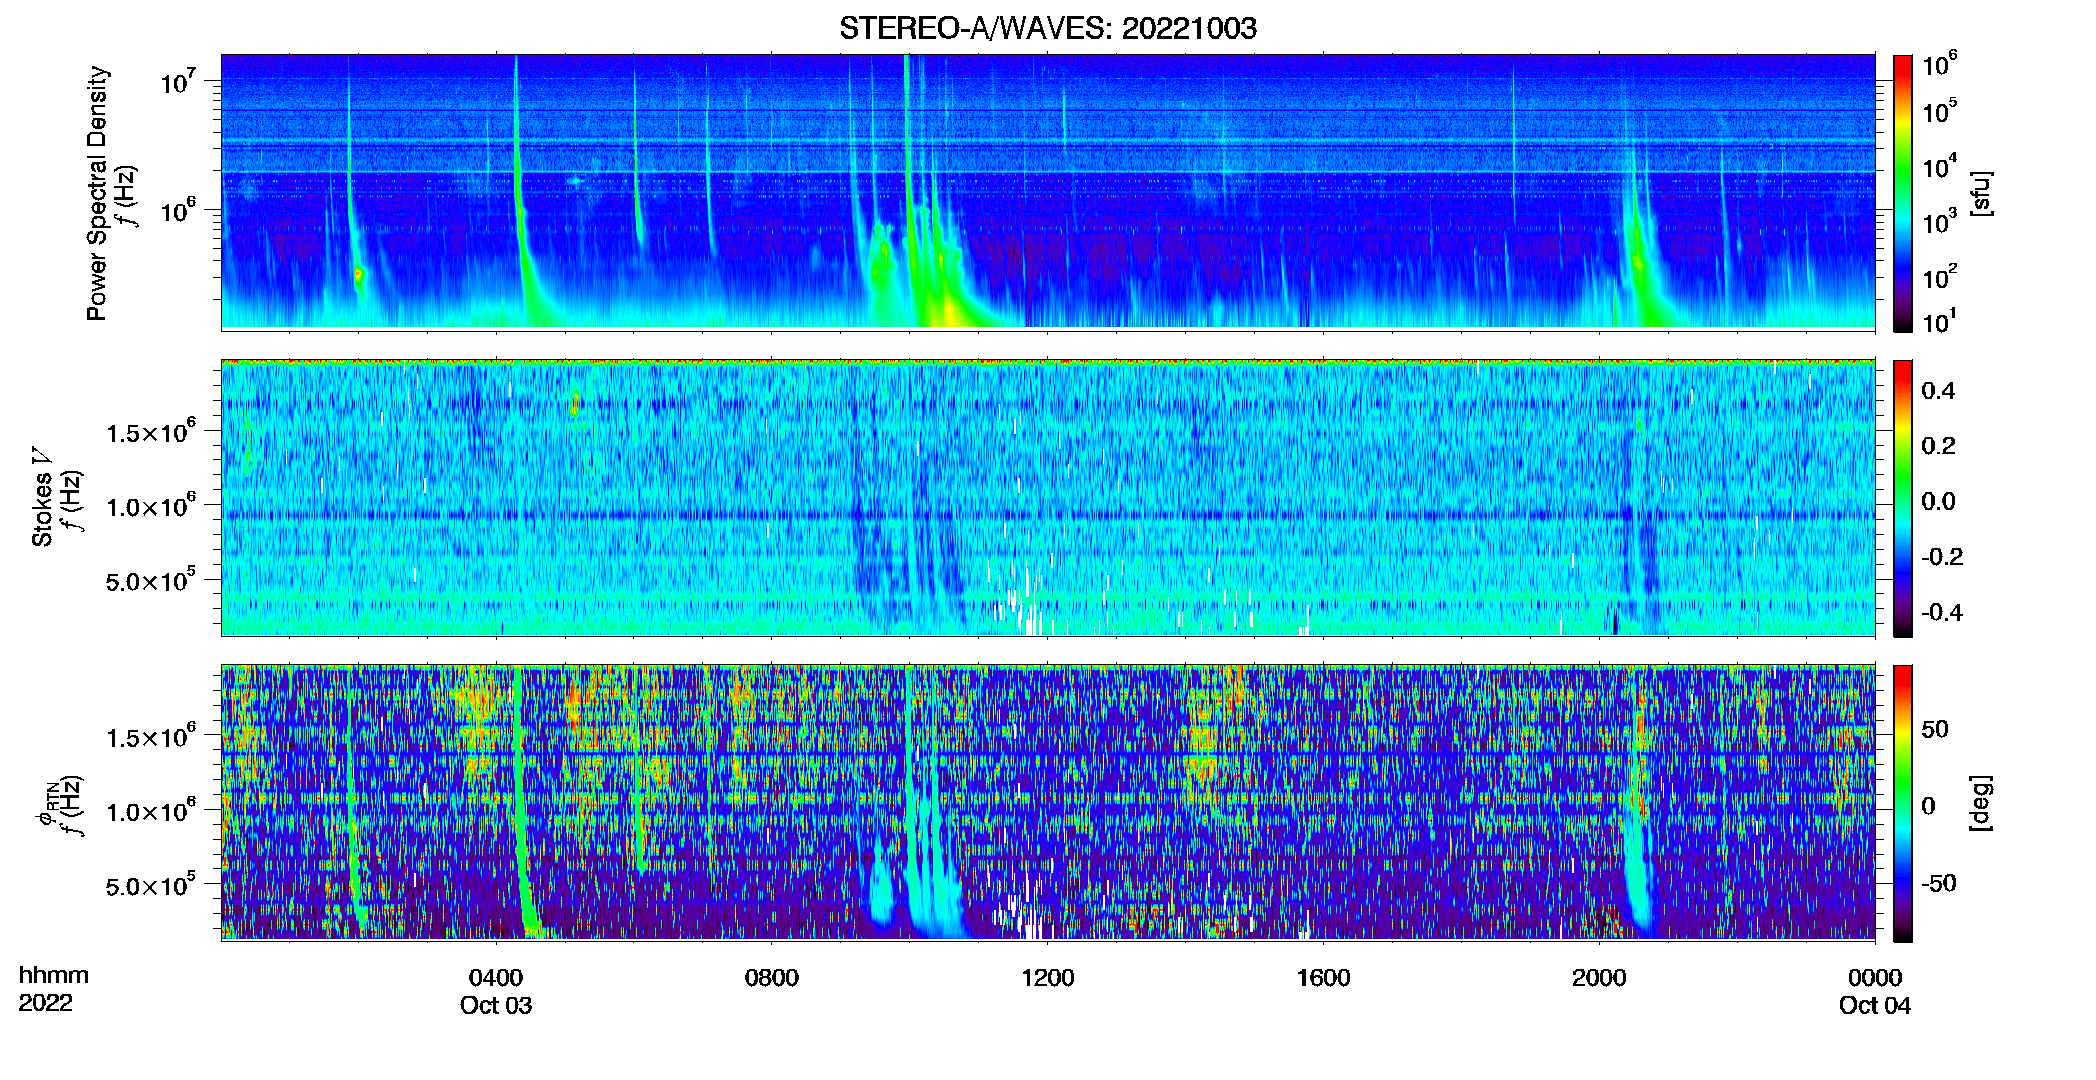The width and height of the screenshot is (2096, 1080).
Task: Click the -0.4 label on Stokes colorbar
Action: point(1942,612)
